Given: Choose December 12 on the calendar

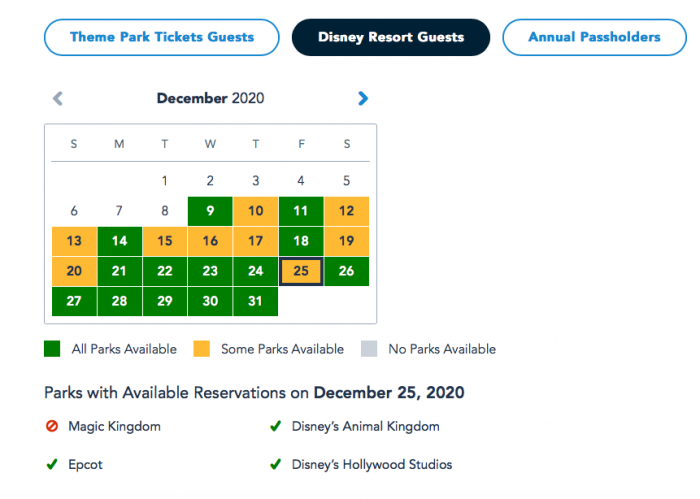Looking at the screenshot, I should (x=347, y=211).
